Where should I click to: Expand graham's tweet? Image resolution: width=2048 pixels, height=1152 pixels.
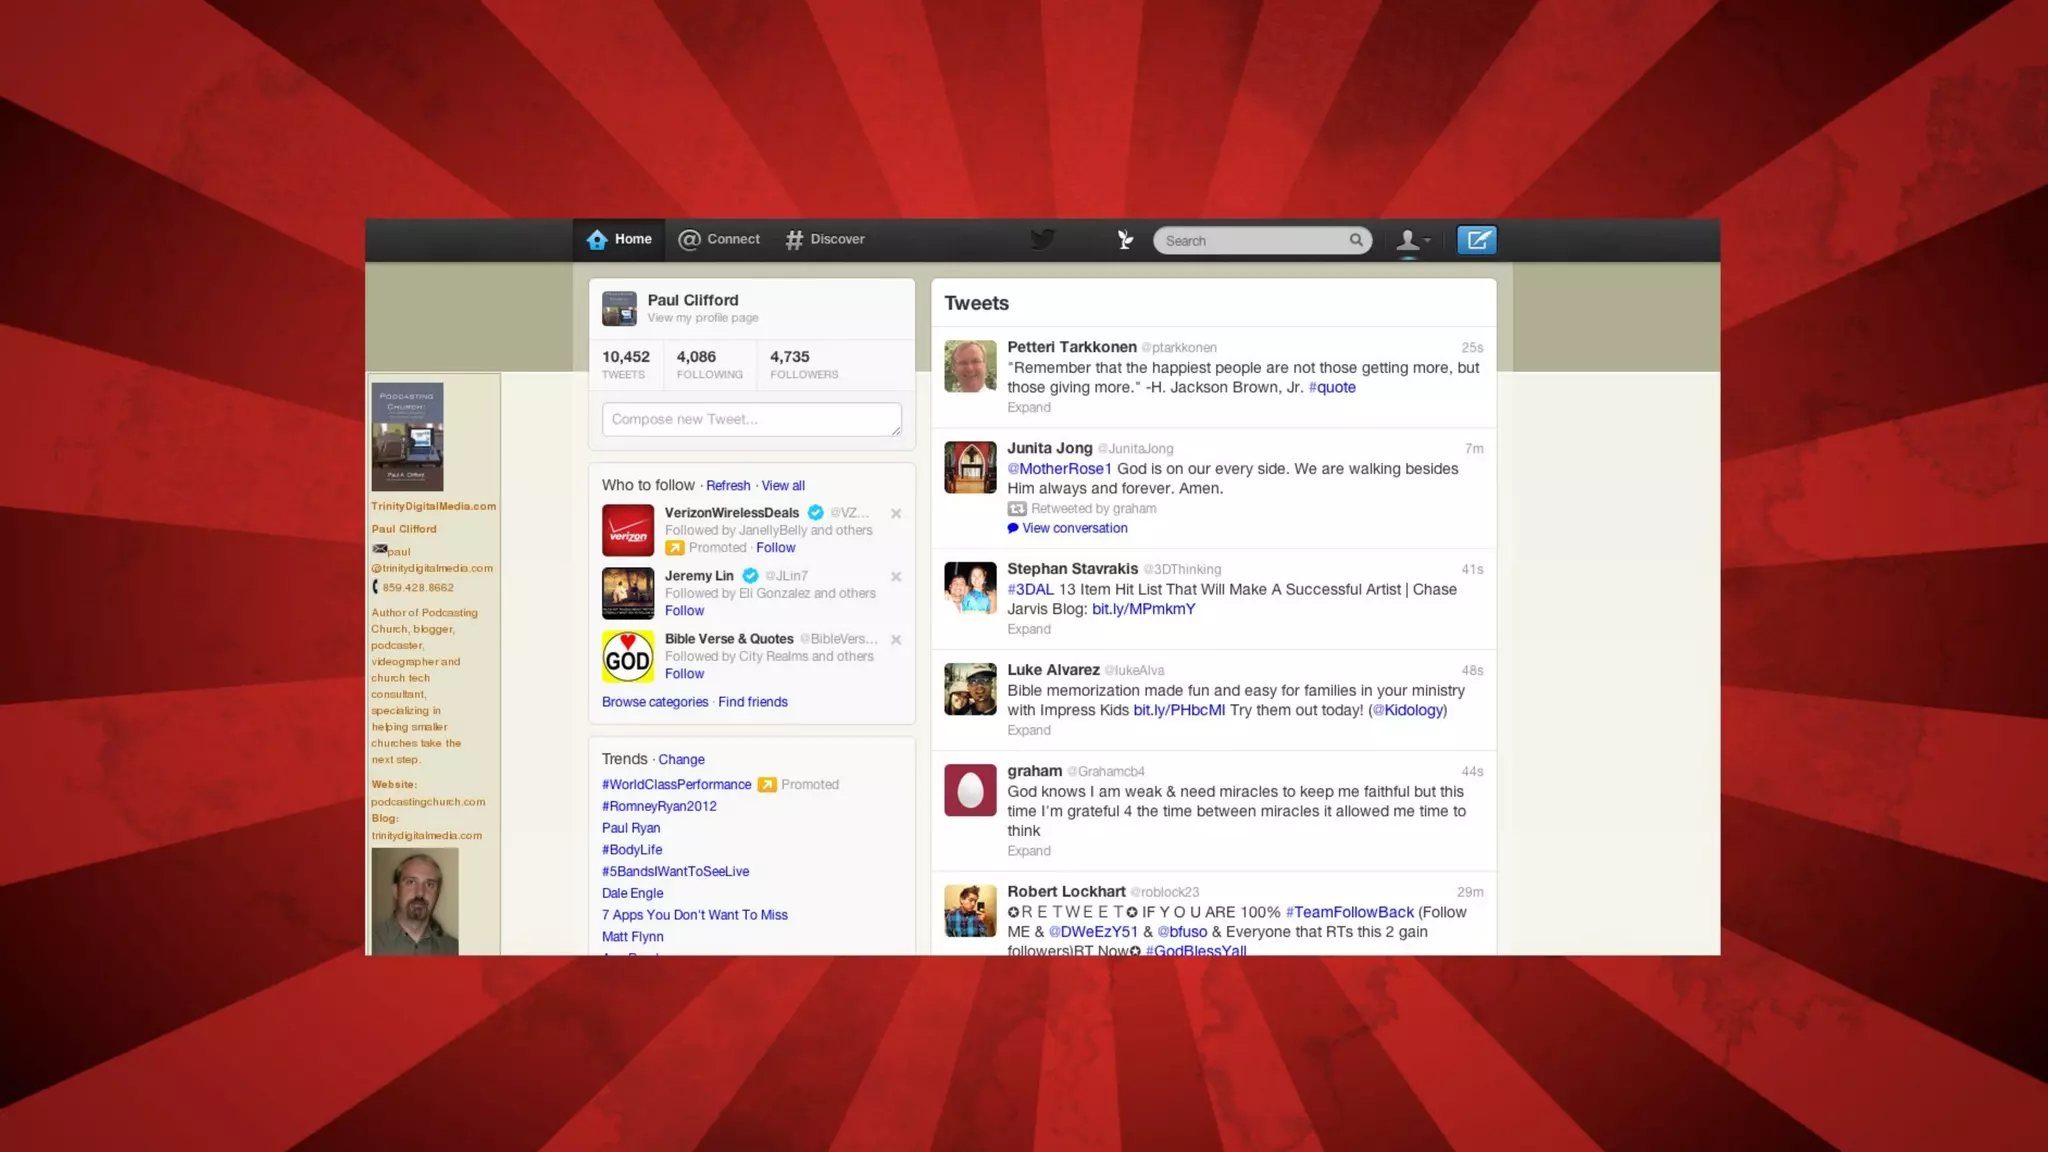coord(1029,852)
